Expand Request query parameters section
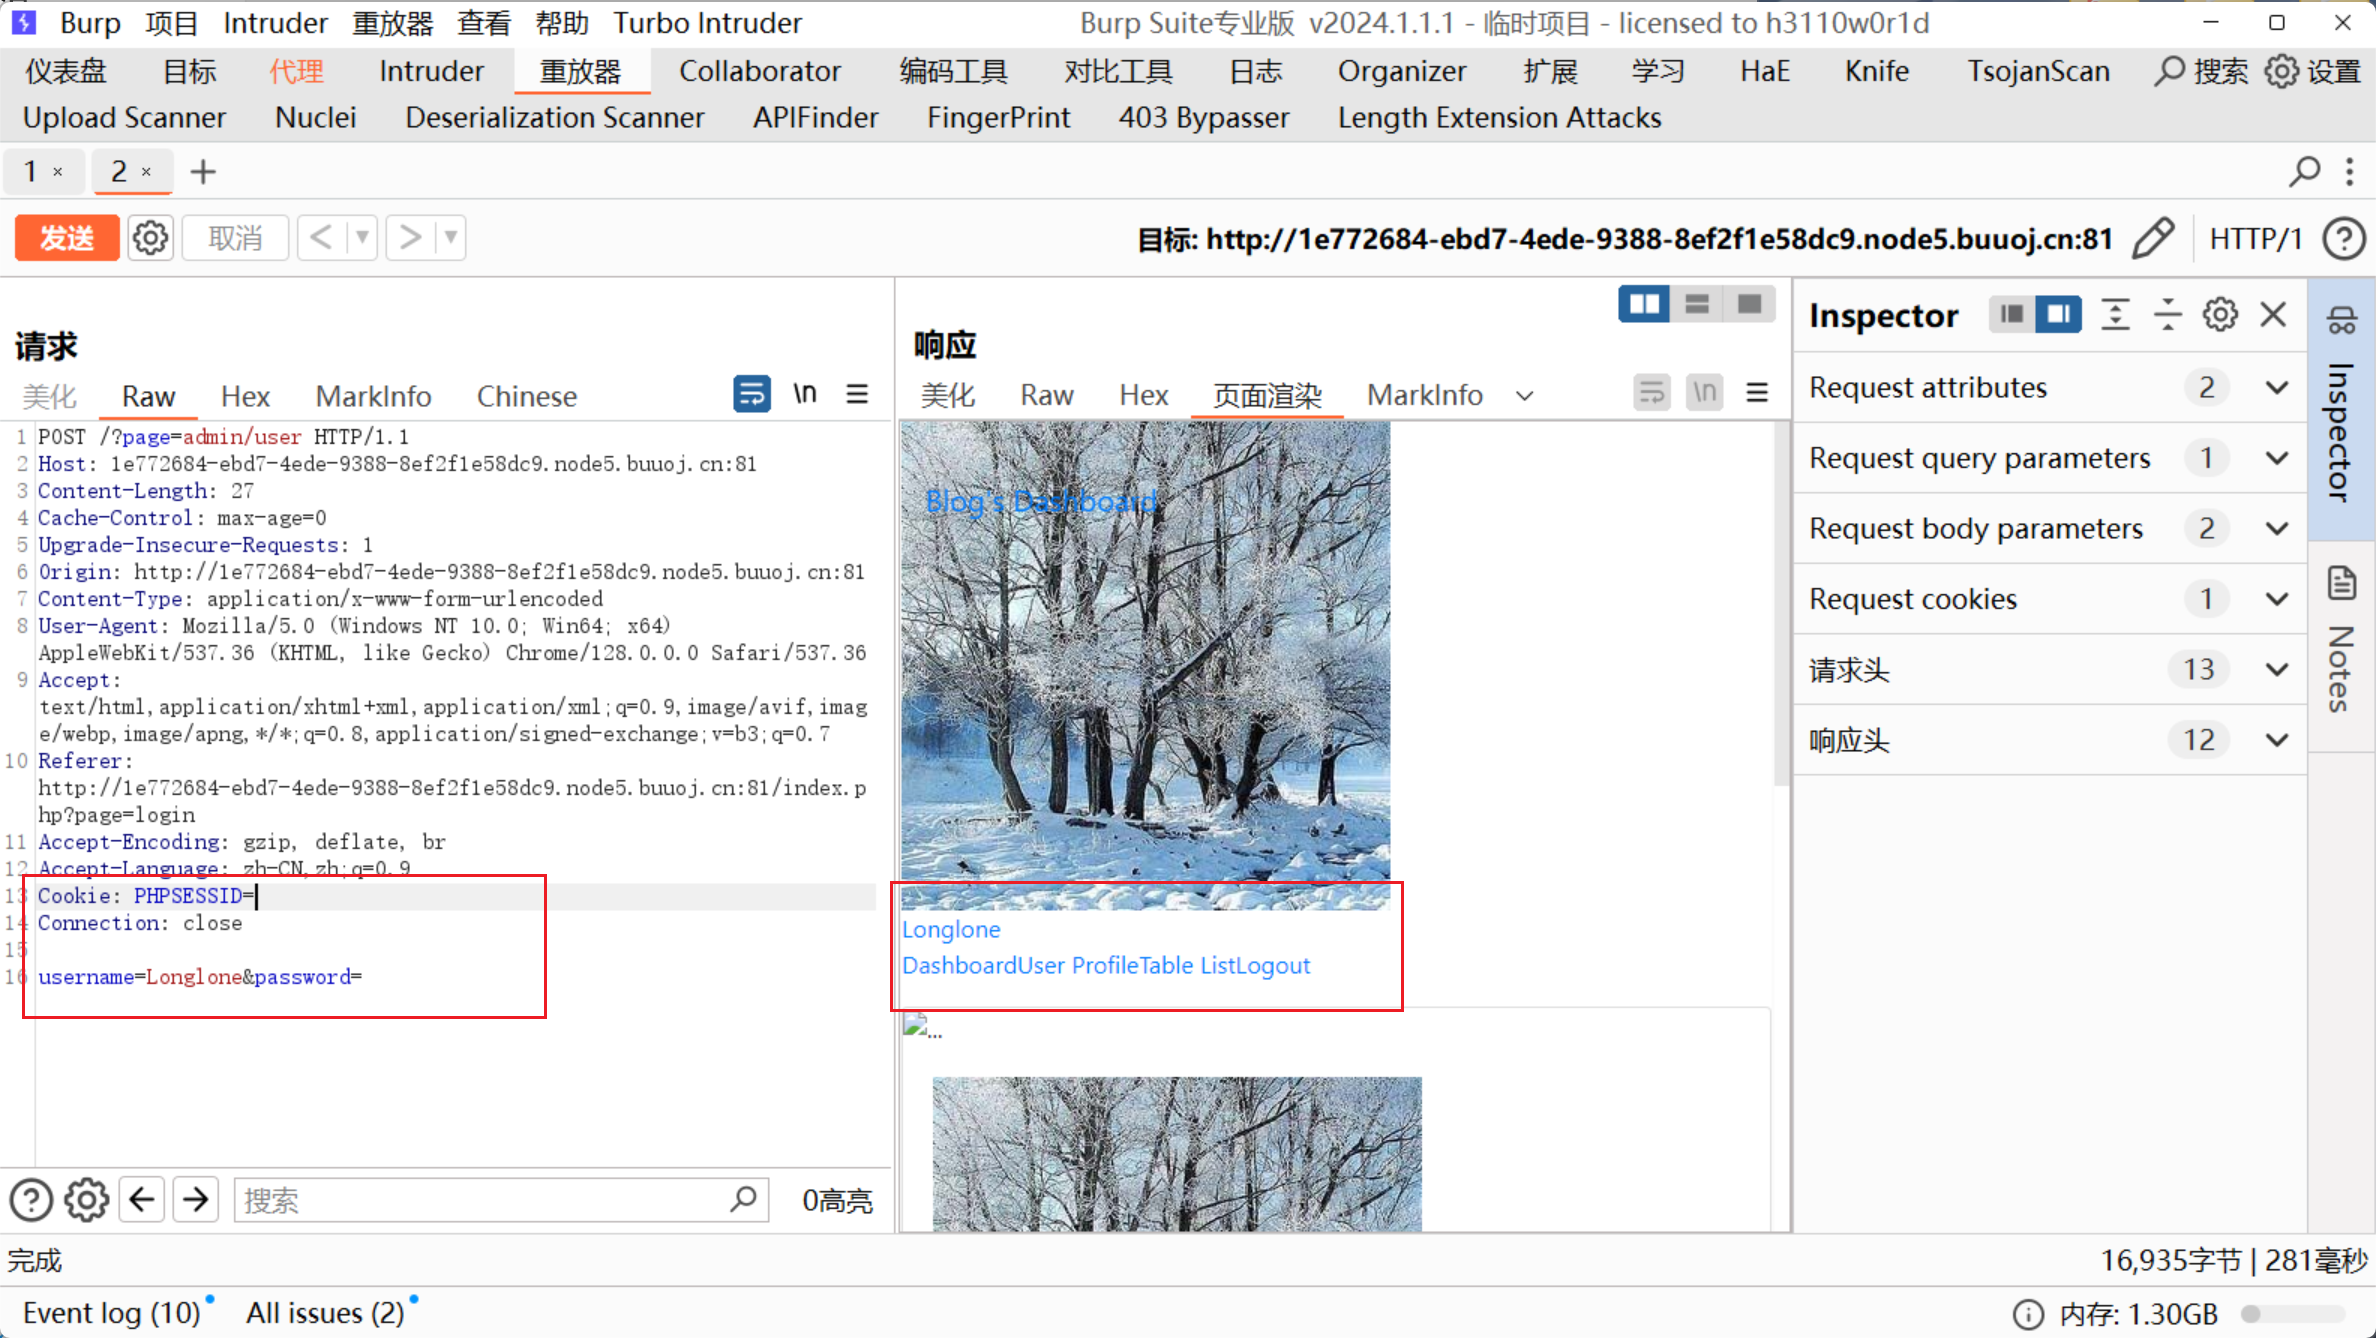 [2277, 458]
